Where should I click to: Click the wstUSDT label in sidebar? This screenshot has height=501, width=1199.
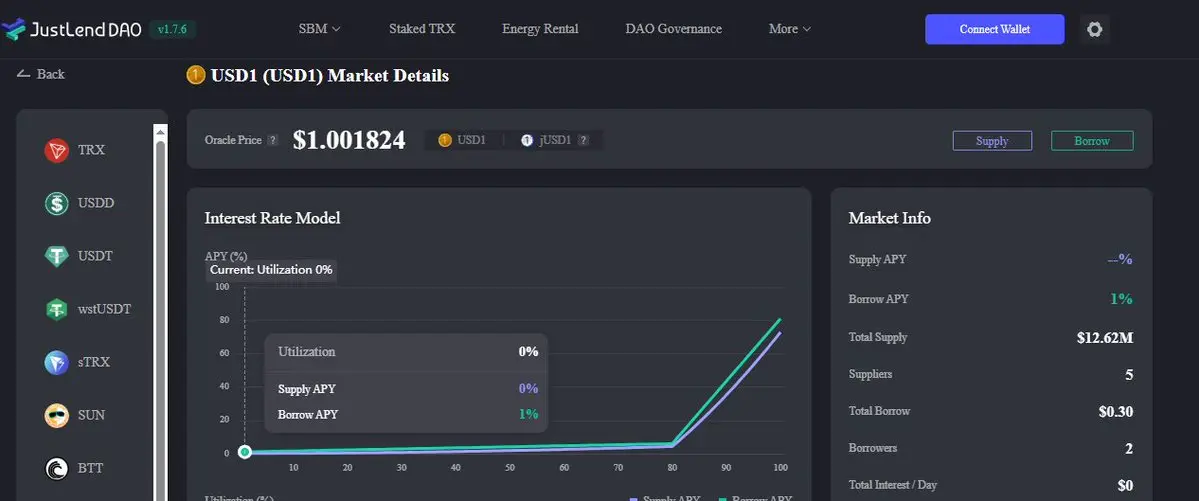(x=104, y=309)
